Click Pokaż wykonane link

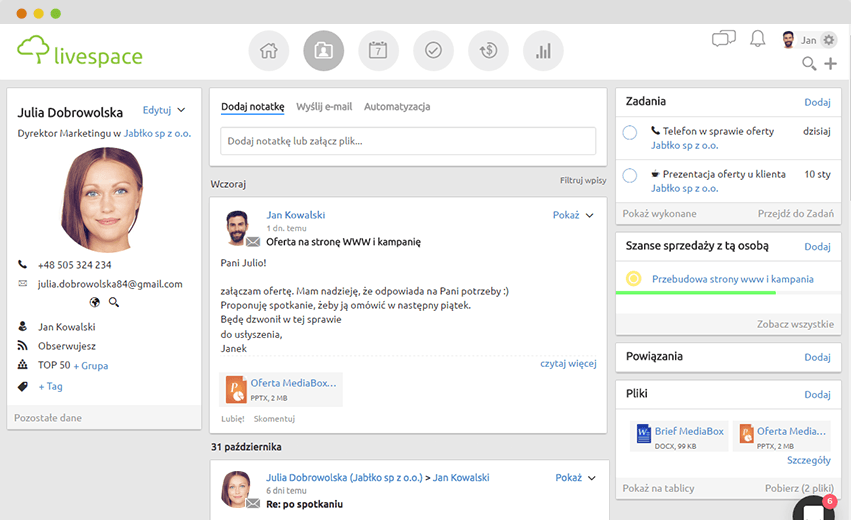click(x=659, y=213)
